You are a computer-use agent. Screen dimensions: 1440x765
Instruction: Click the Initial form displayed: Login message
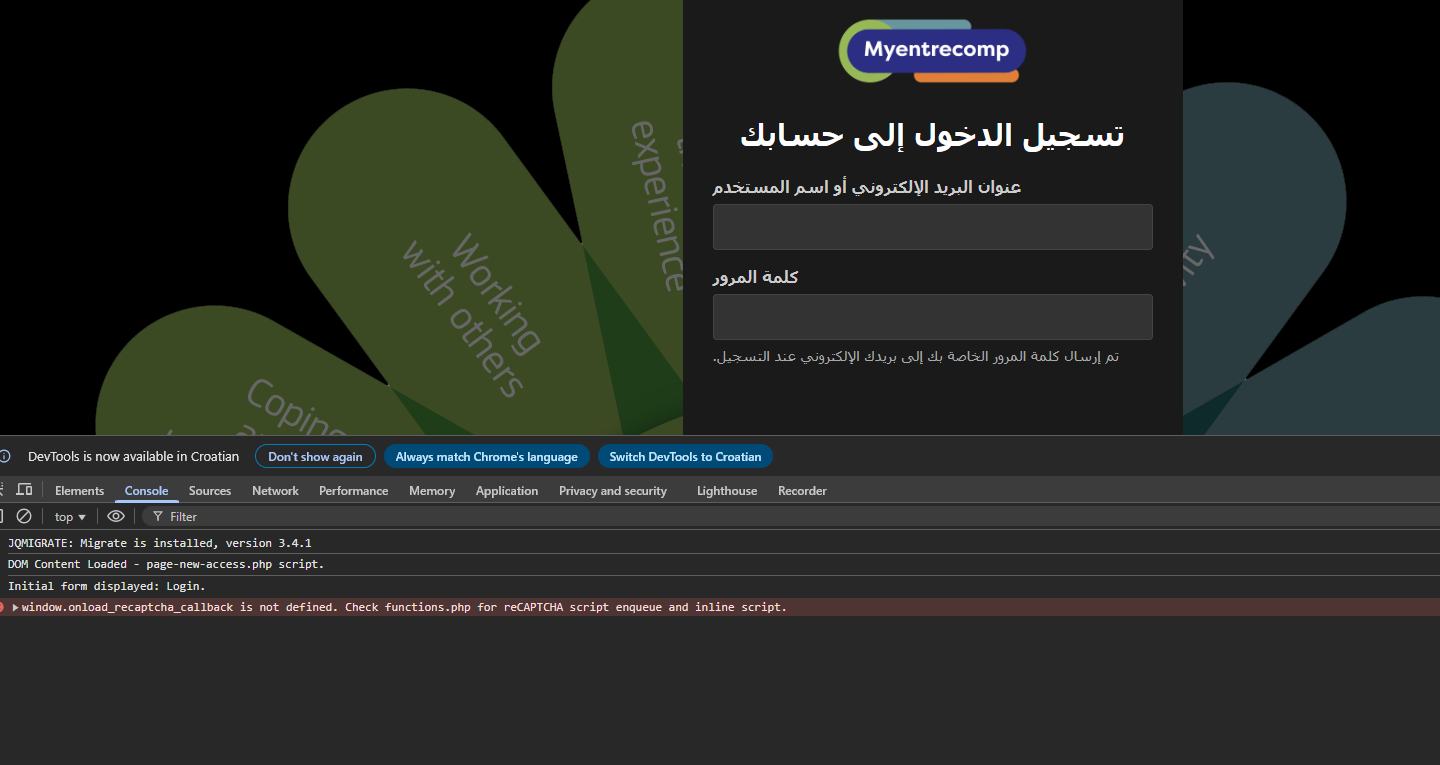coord(107,586)
